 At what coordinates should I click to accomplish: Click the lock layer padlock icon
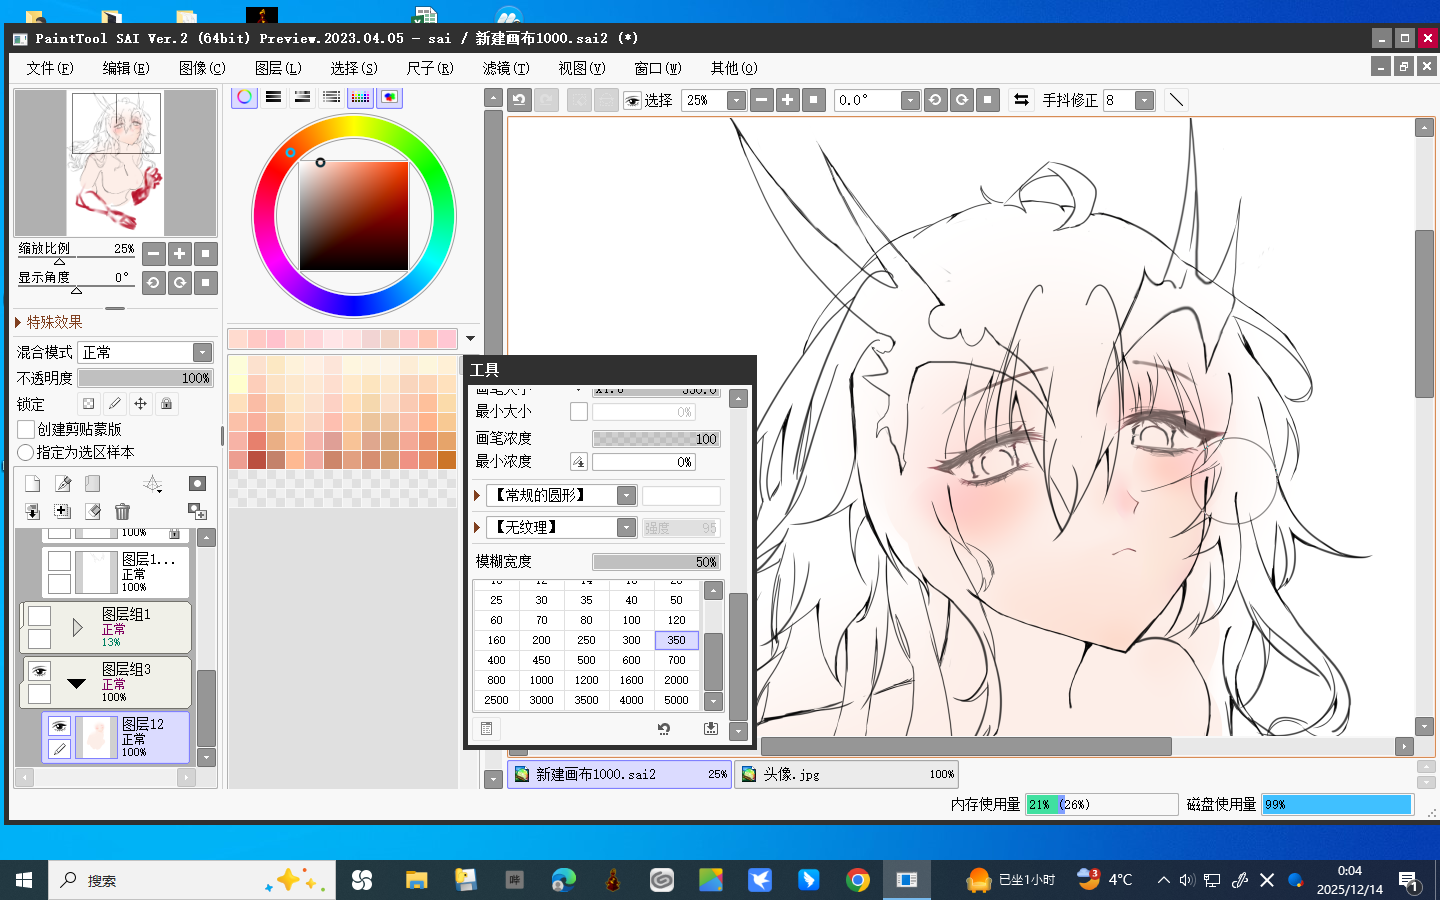(167, 404)
